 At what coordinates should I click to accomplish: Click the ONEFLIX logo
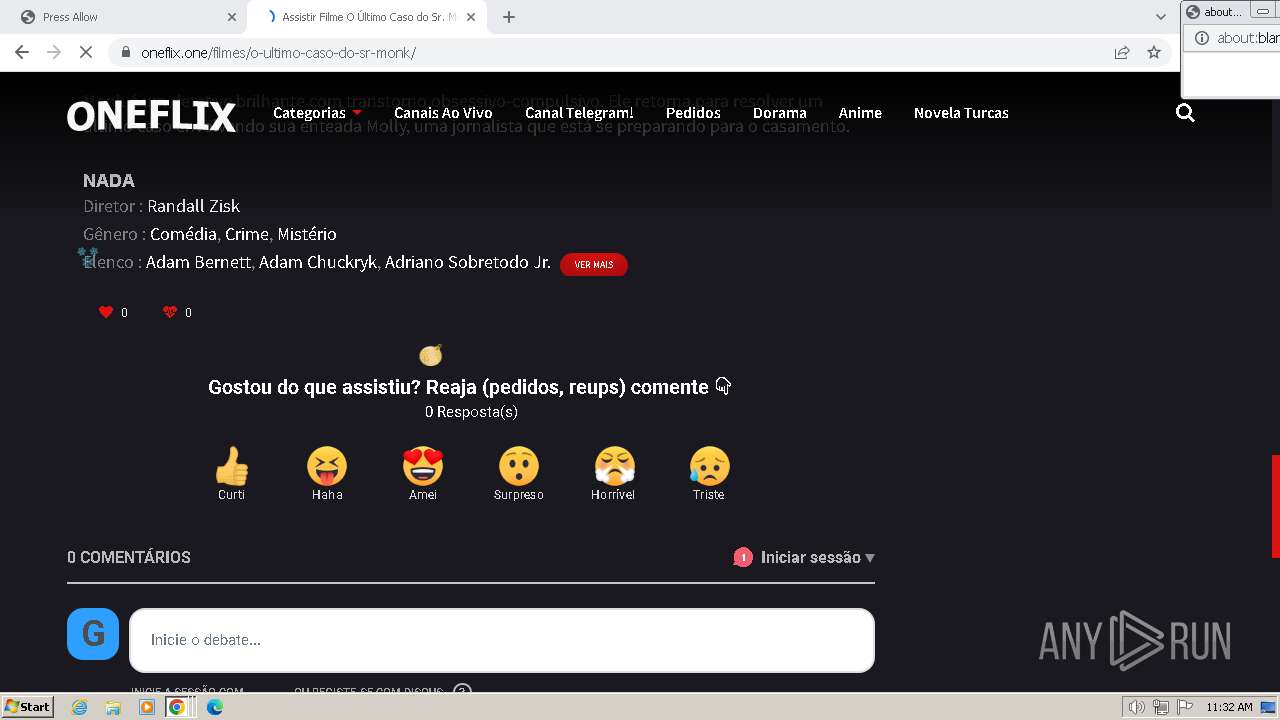(x=151, y=116)
